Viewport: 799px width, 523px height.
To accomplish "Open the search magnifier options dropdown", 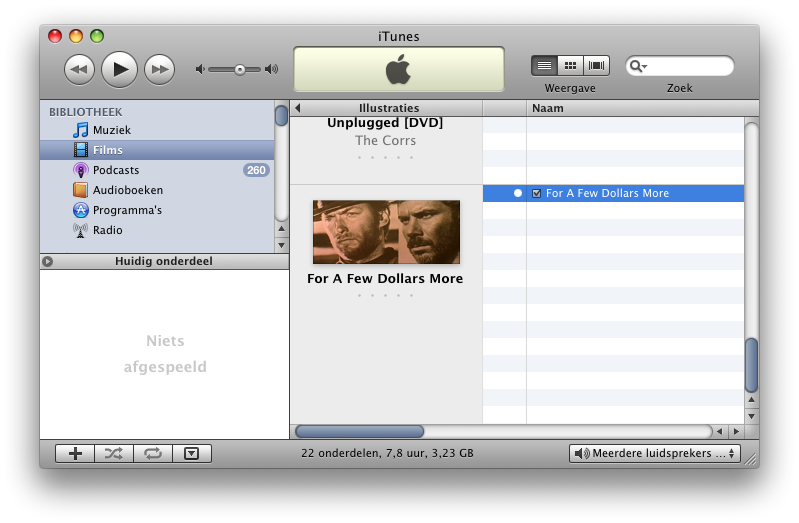I will coord(638,66).
